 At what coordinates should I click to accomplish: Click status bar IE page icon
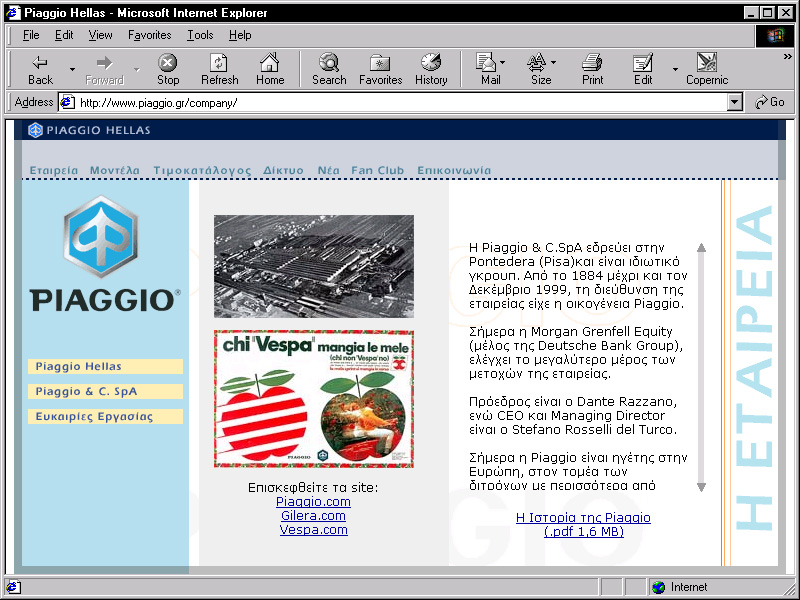point(13,587)
